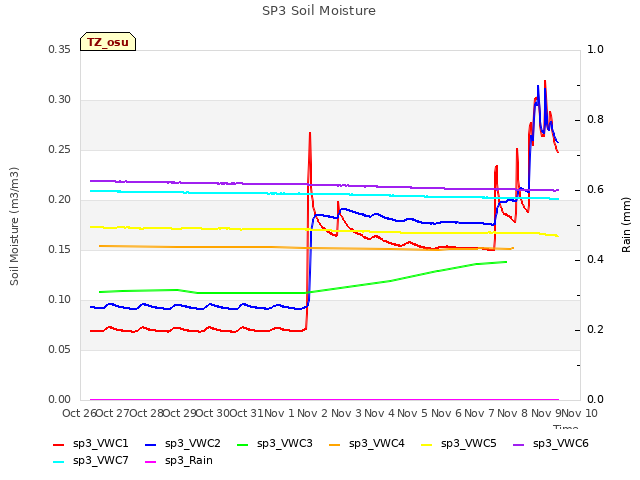Click the 1.0 right axis tick label
The image size is (640, 480).
click(x=595, y=50)
